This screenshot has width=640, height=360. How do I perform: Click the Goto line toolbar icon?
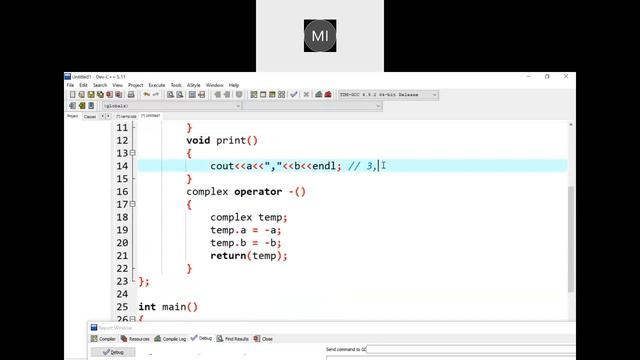[x=202, y=95]
